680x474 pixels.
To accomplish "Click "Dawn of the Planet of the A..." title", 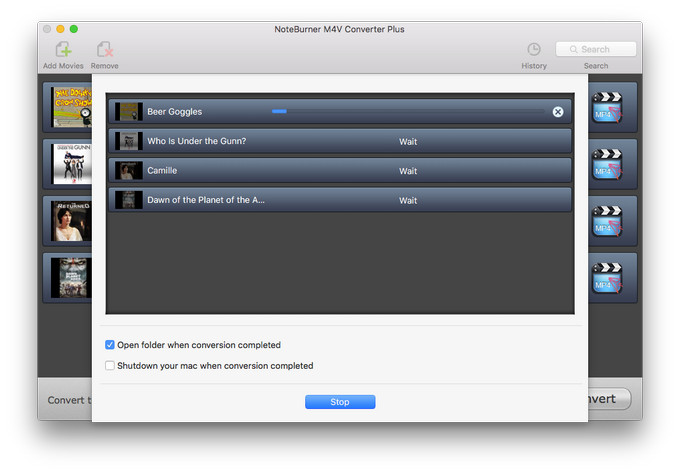I will click(x=206, y=200).
